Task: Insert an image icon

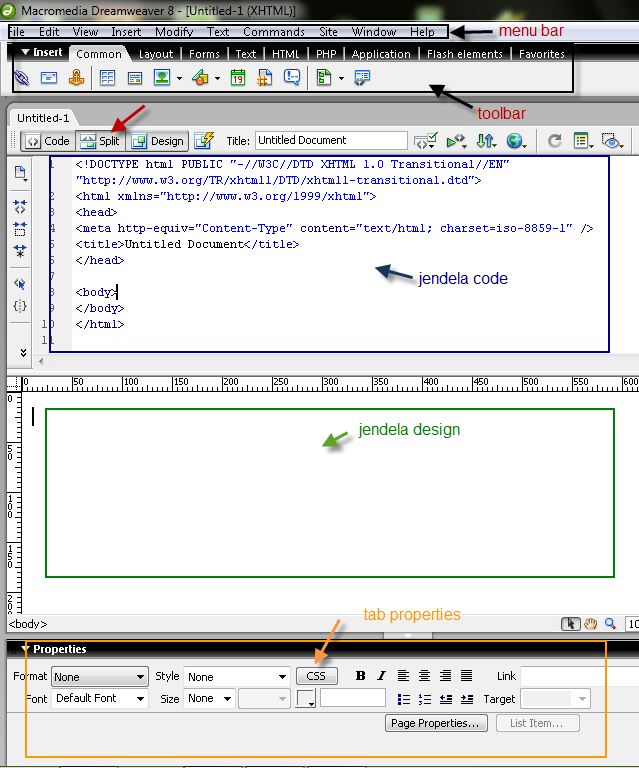Action: point(162,77)
